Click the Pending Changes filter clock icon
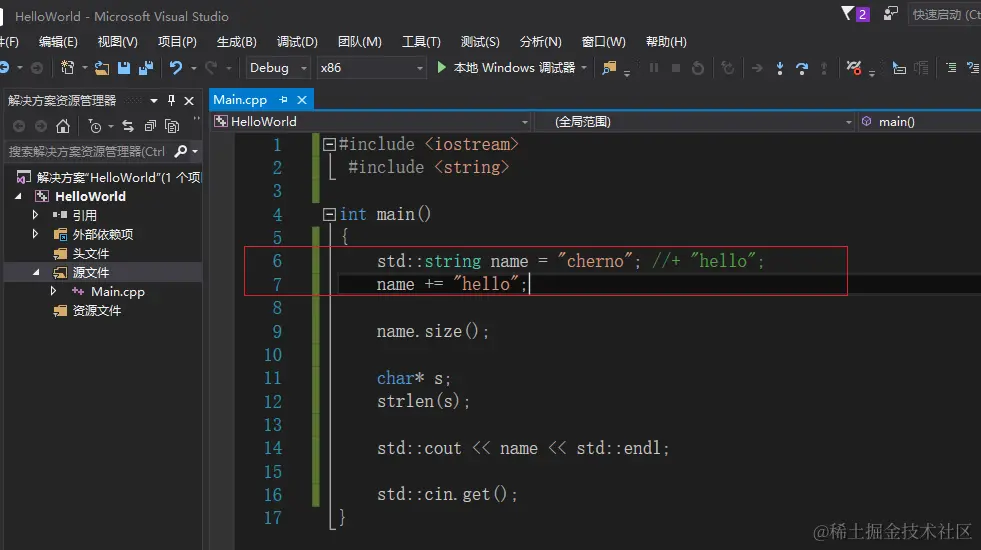This screenshot has width=981, height=550. pos(95,126)
